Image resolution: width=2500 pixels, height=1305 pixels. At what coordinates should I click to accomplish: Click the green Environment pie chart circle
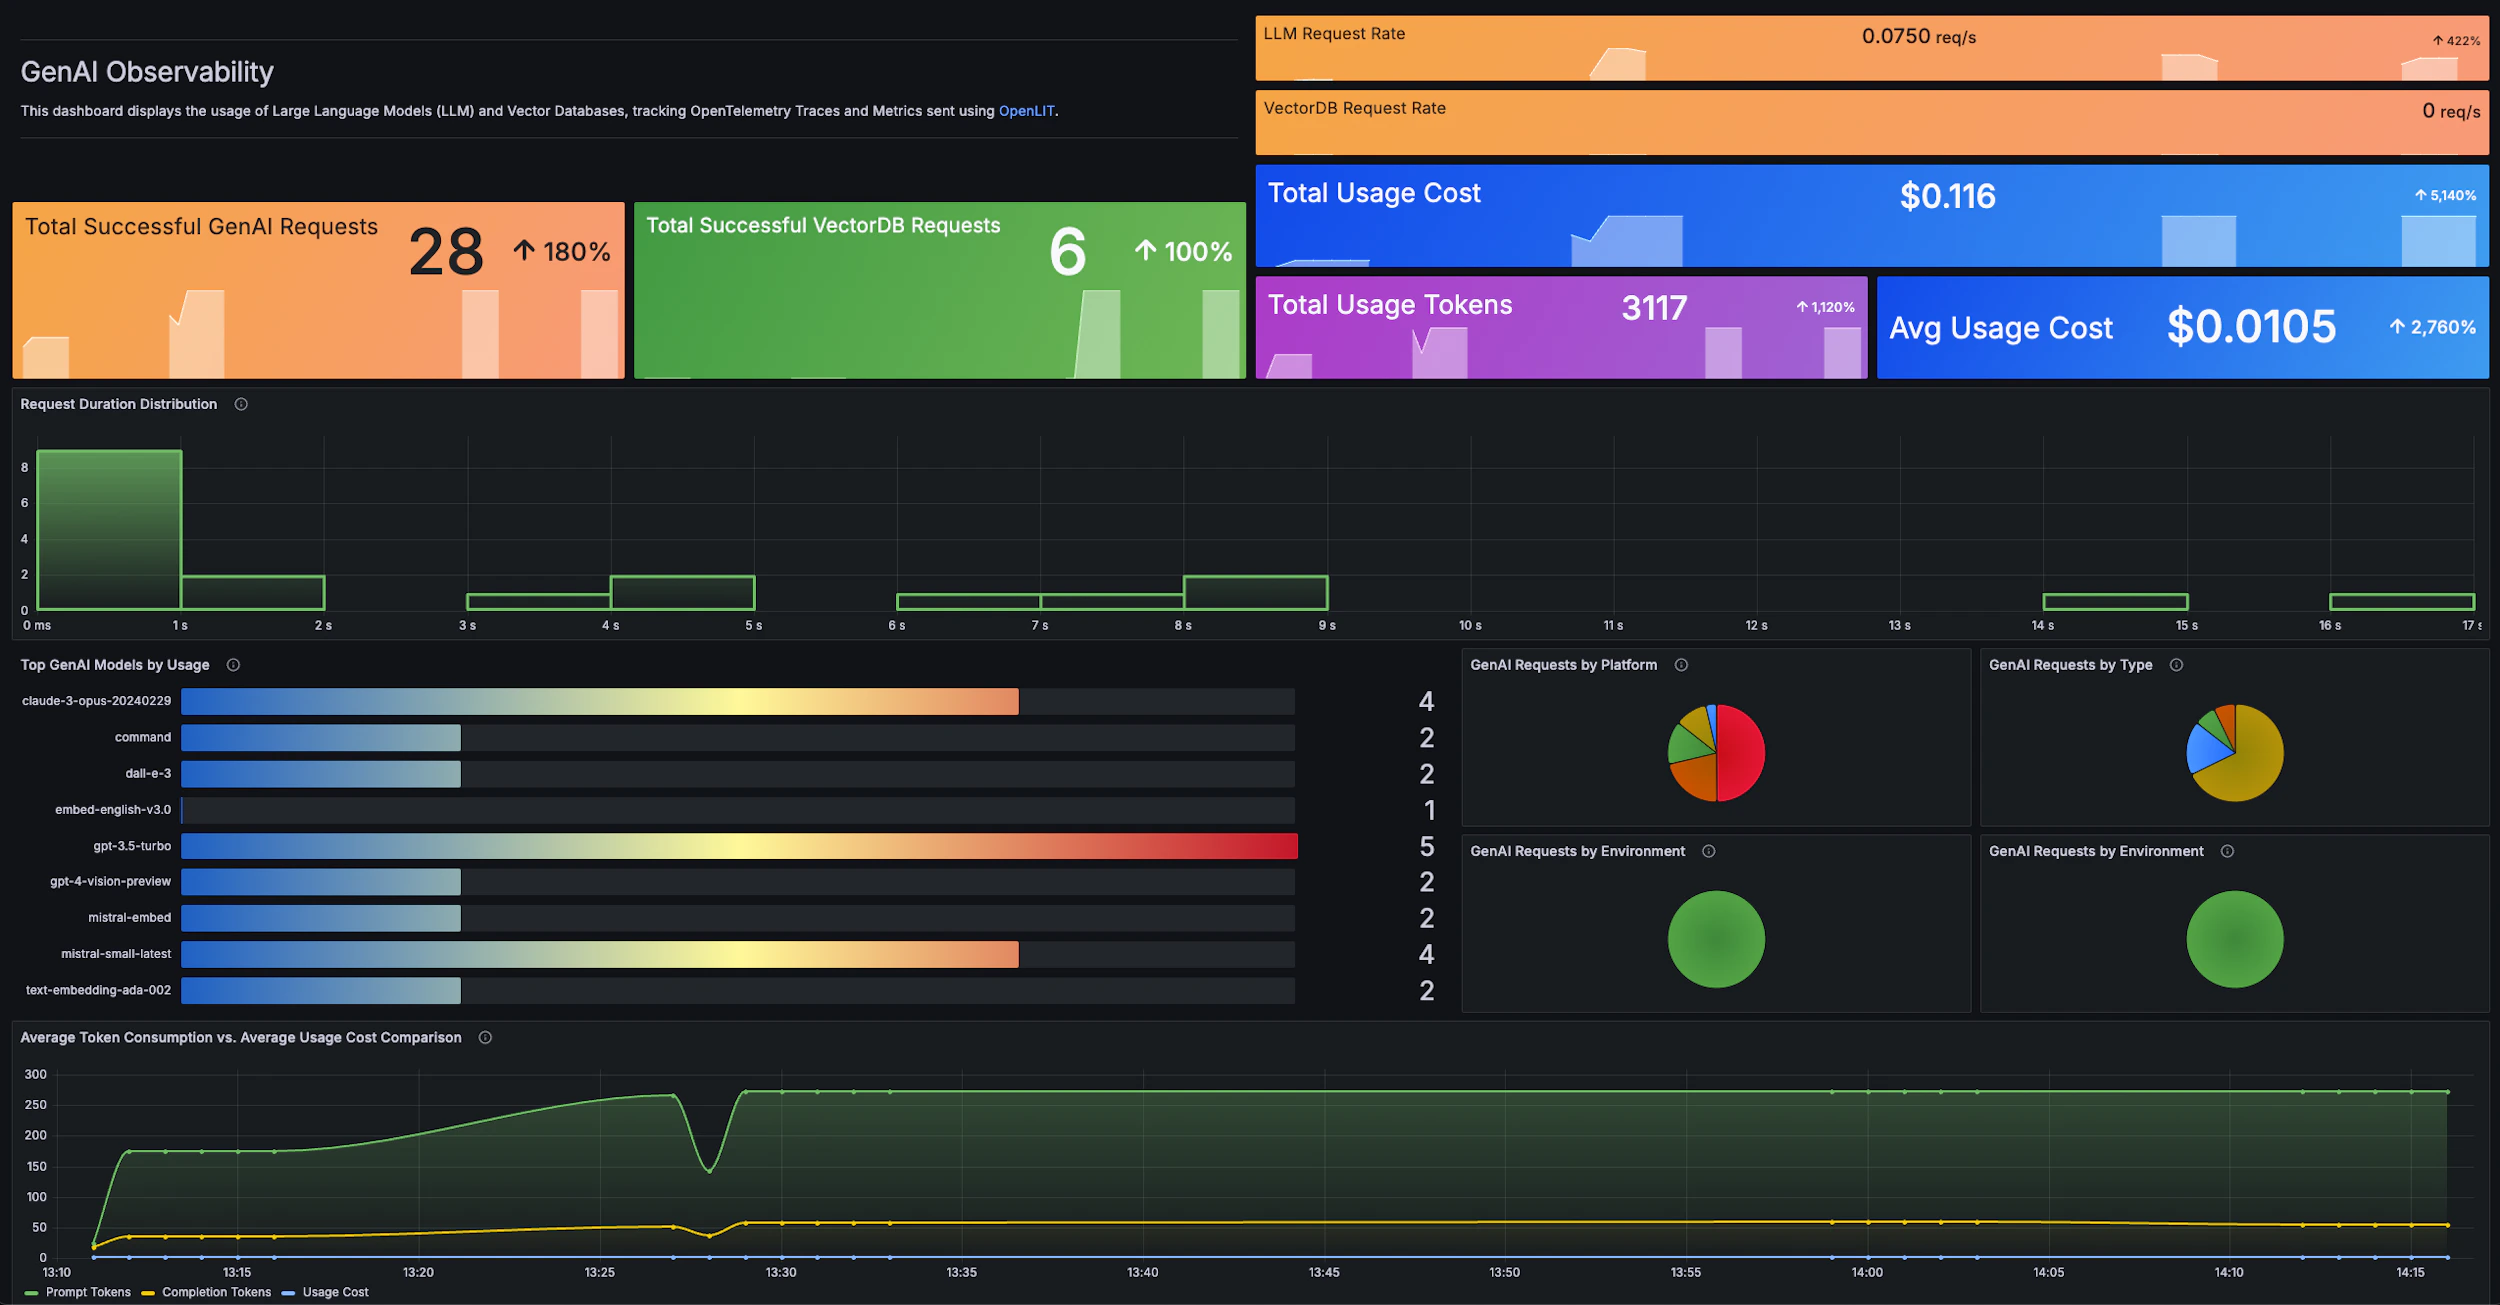1715,937
